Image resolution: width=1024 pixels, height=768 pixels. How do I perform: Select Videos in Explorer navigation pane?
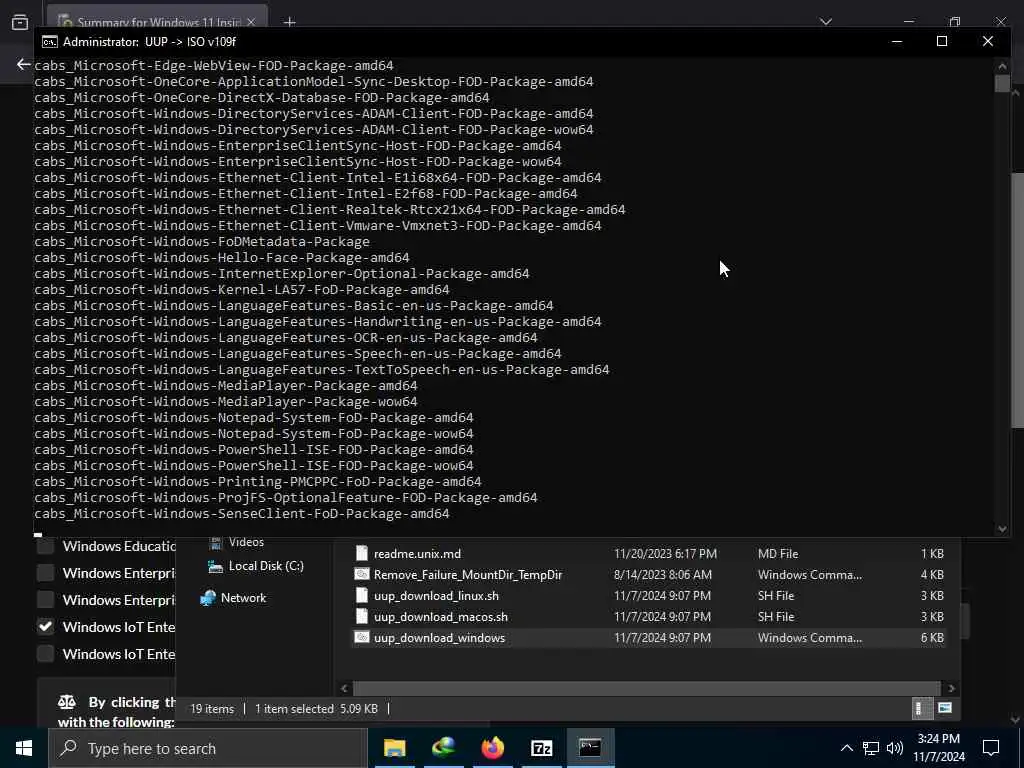[x=246, y=542]
